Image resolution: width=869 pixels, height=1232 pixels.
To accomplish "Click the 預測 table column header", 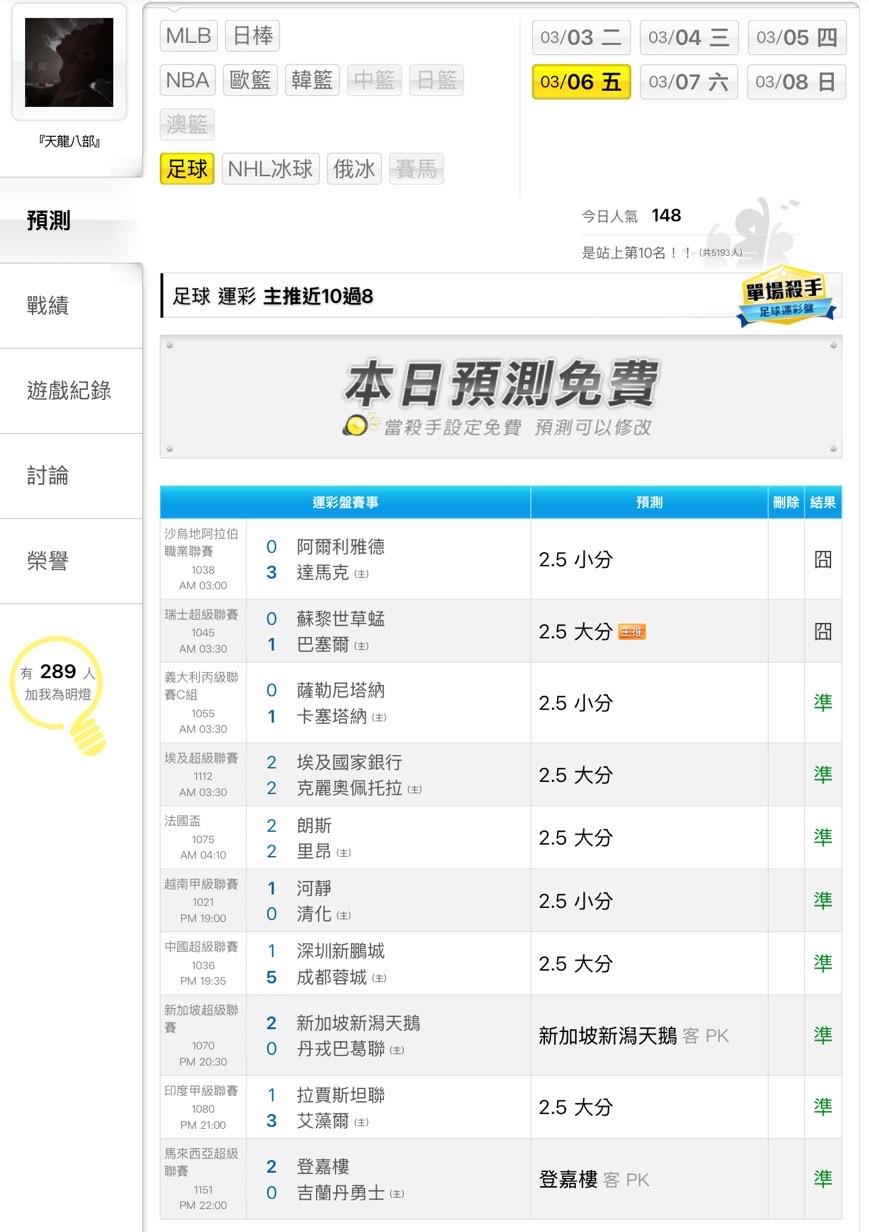I will point(649,503).
